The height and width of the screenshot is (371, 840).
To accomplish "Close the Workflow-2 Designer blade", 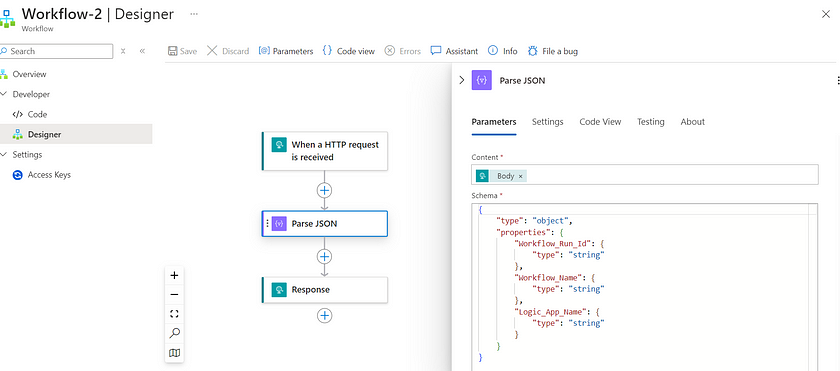I will (x=826, y=14).
